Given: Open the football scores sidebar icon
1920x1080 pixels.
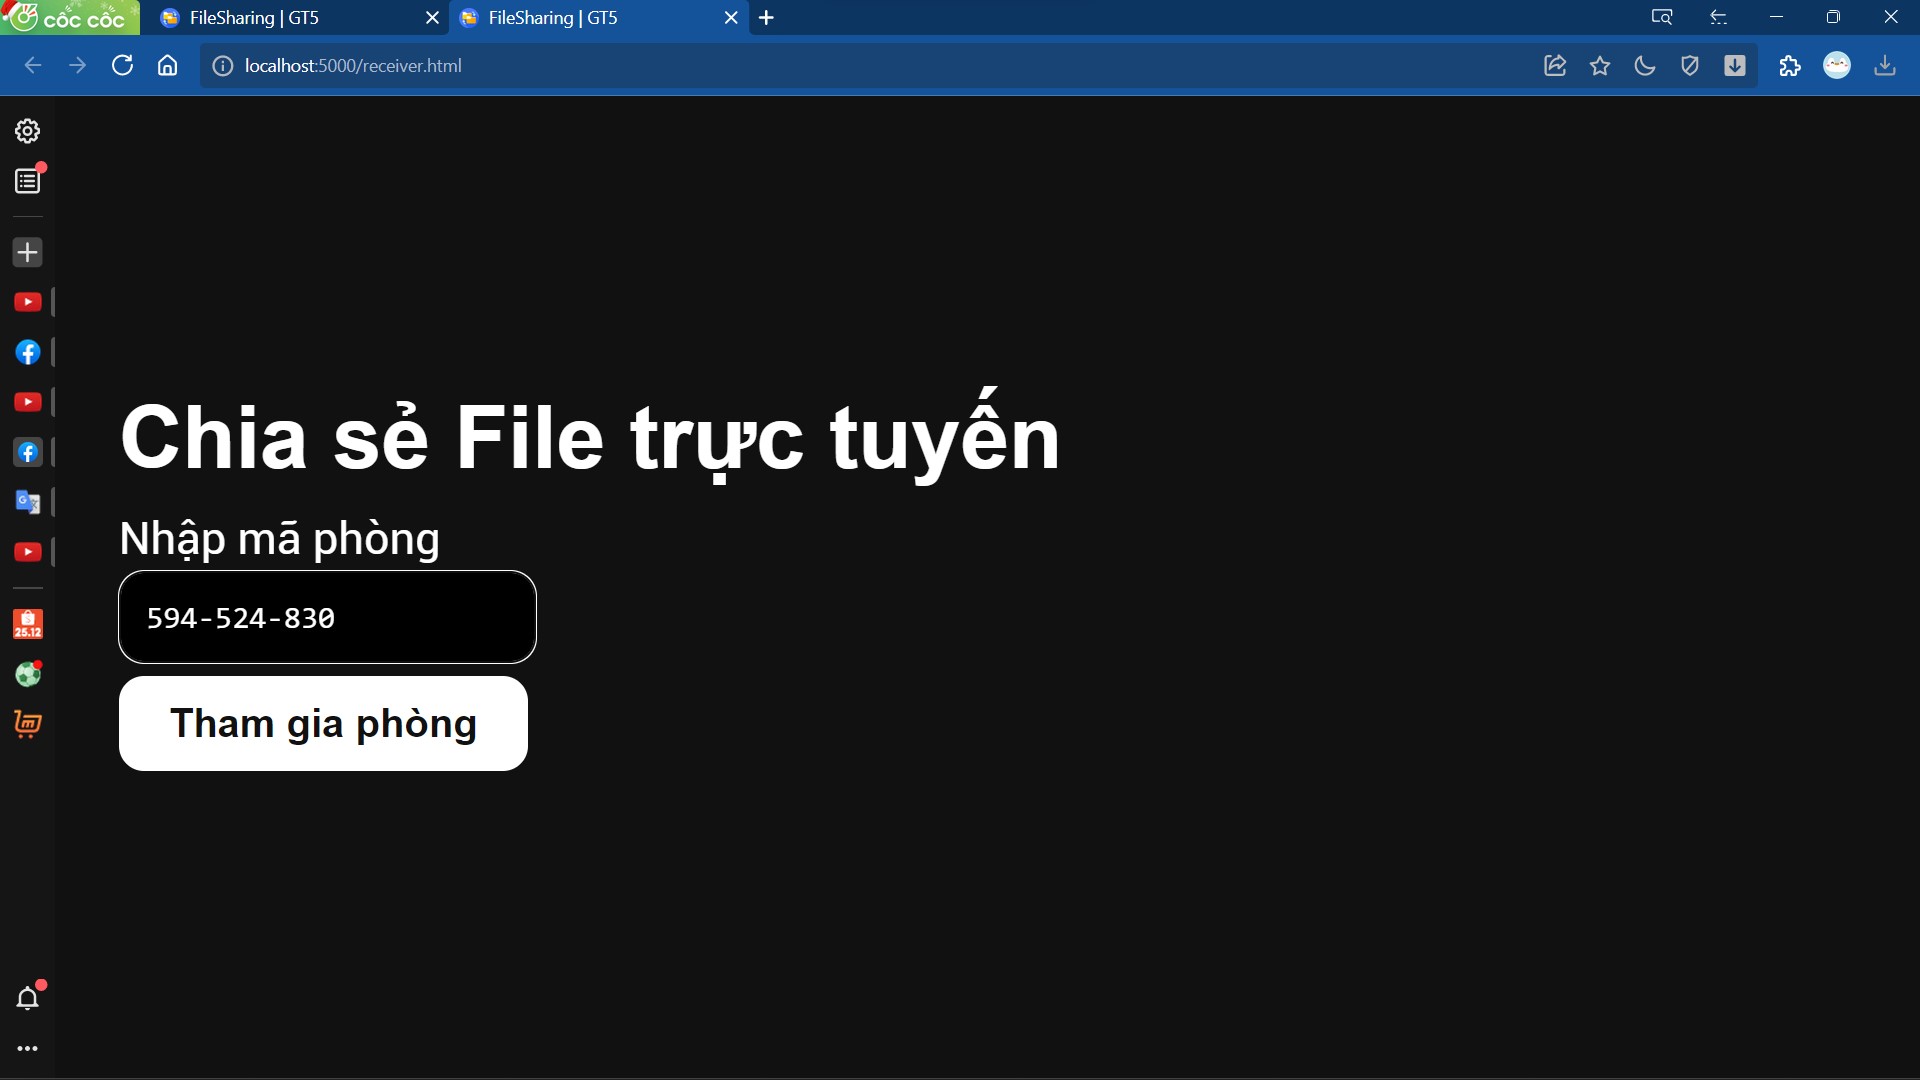Looking at the screenshot, I should tap(27, 674).
